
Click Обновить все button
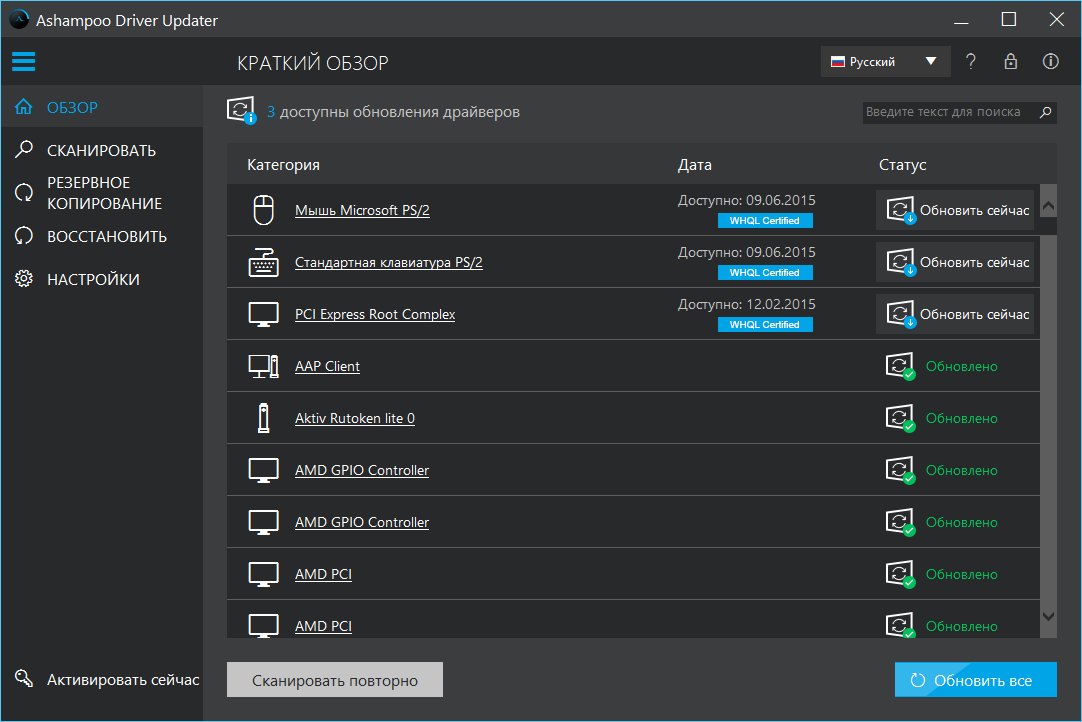[x=976, y=680]
